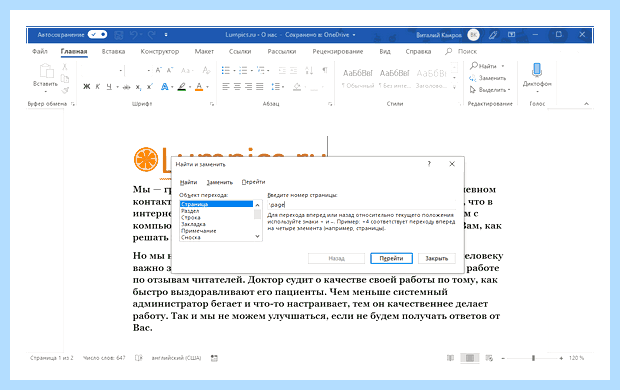Screen dimensions: 620x390
Task: Open the Заменить tab in the dialog
Action: [x=219, y=182]
